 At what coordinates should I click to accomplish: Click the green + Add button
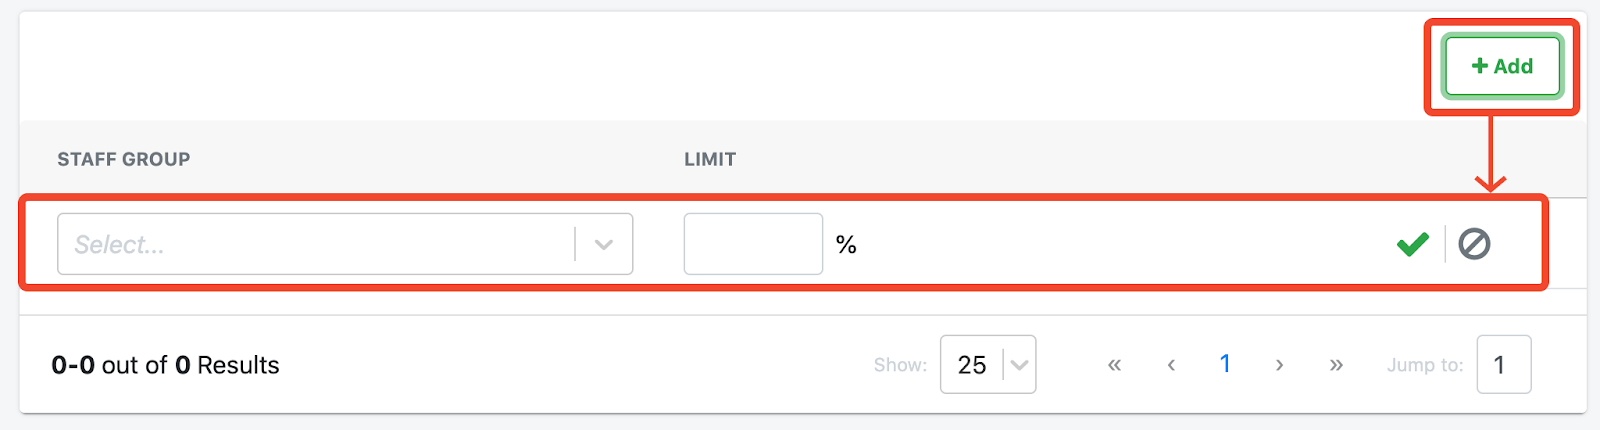[x=1502, y=66]
